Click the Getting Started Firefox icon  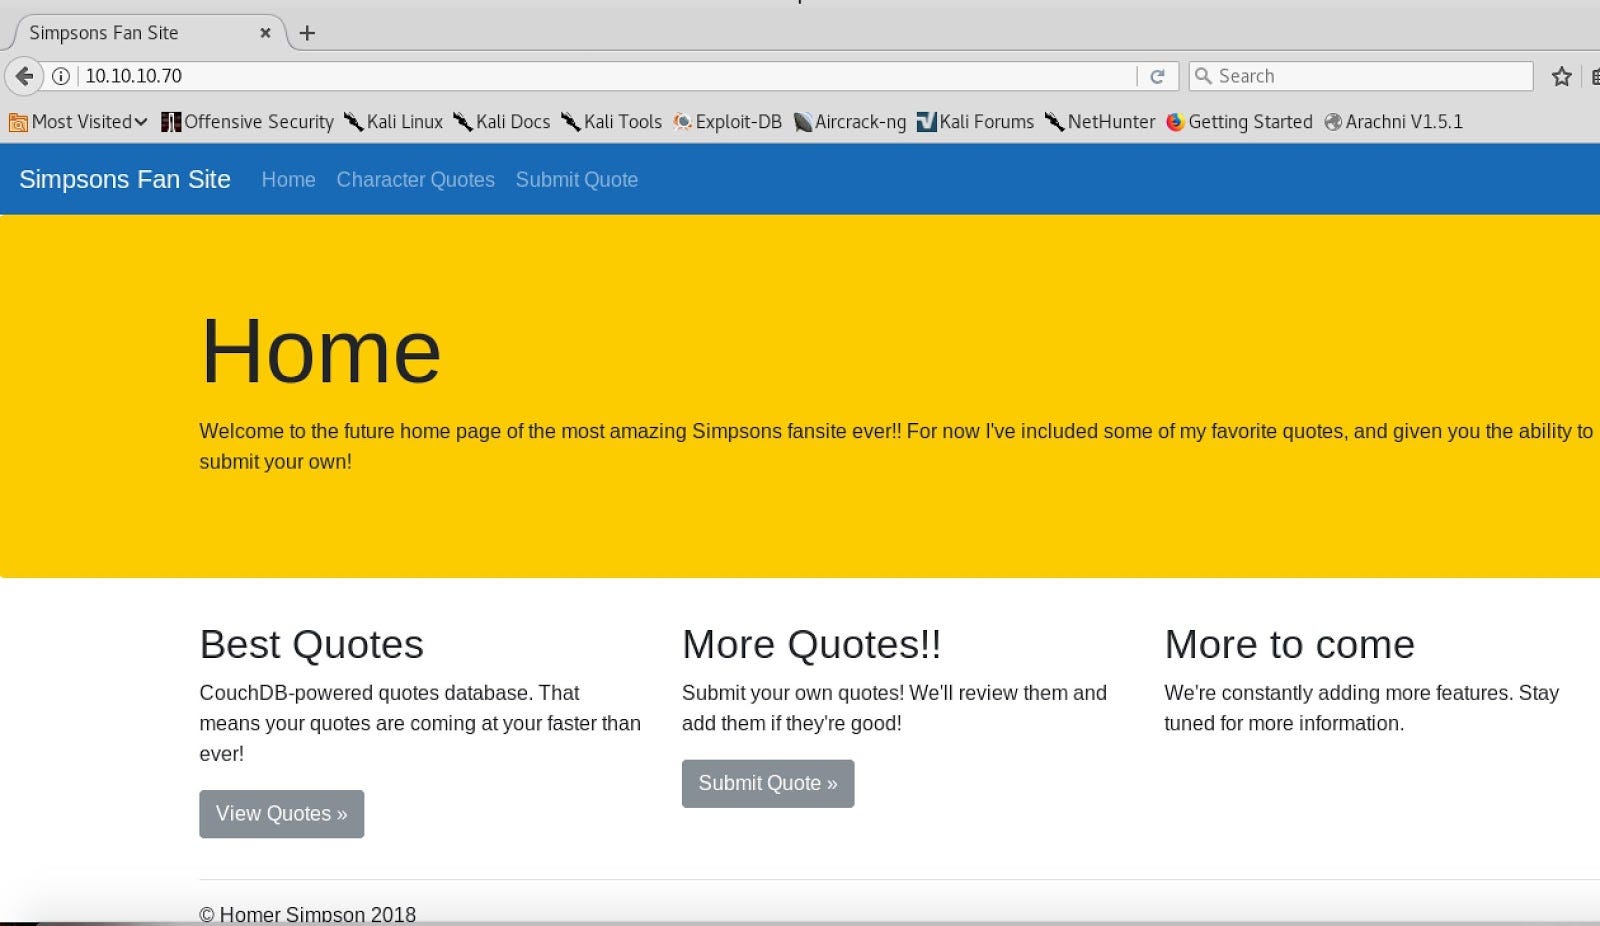click(1175, 122)
